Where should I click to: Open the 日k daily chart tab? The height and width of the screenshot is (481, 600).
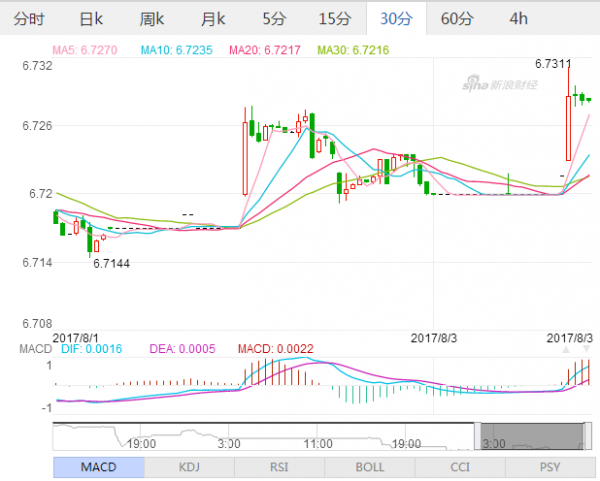pyautogui.click(x=91, y=18)
